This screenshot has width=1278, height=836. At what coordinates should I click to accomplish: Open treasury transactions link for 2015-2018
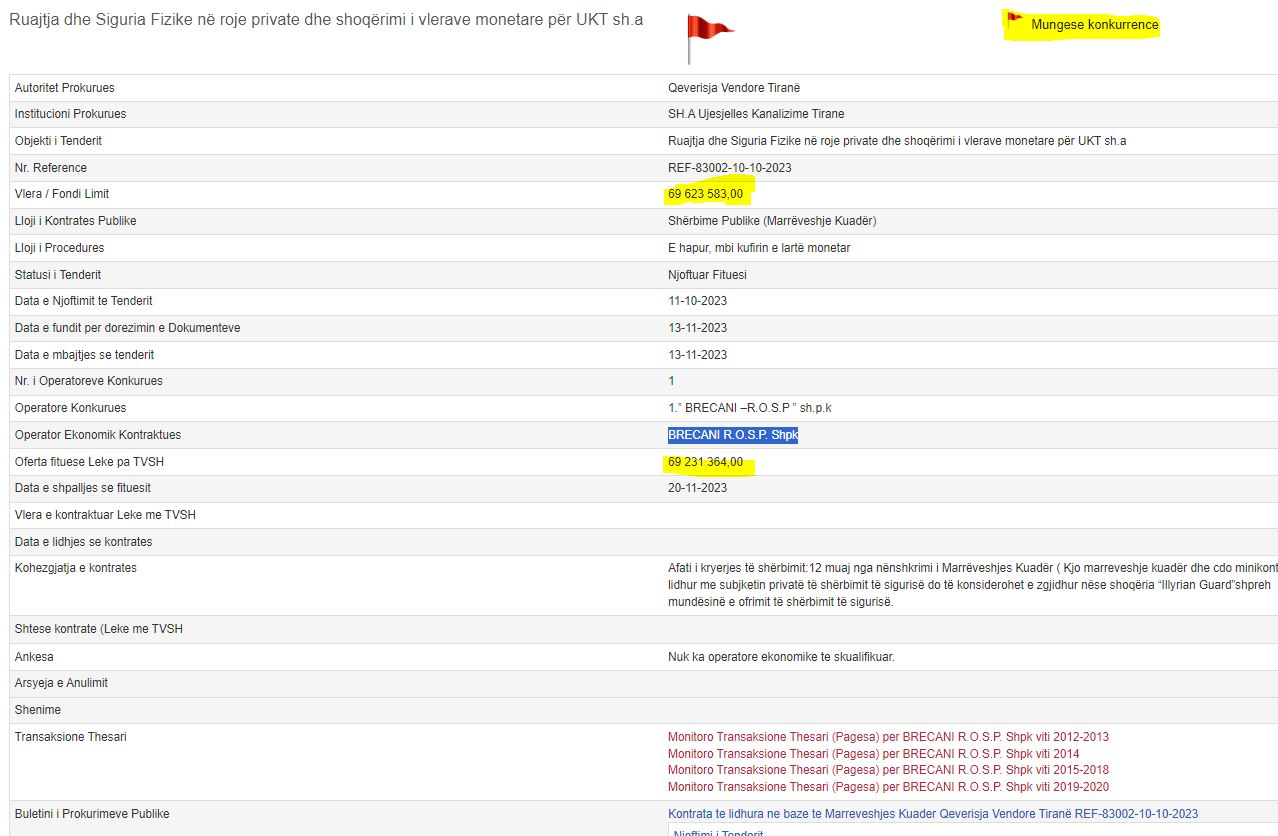(x=888, y=770)
